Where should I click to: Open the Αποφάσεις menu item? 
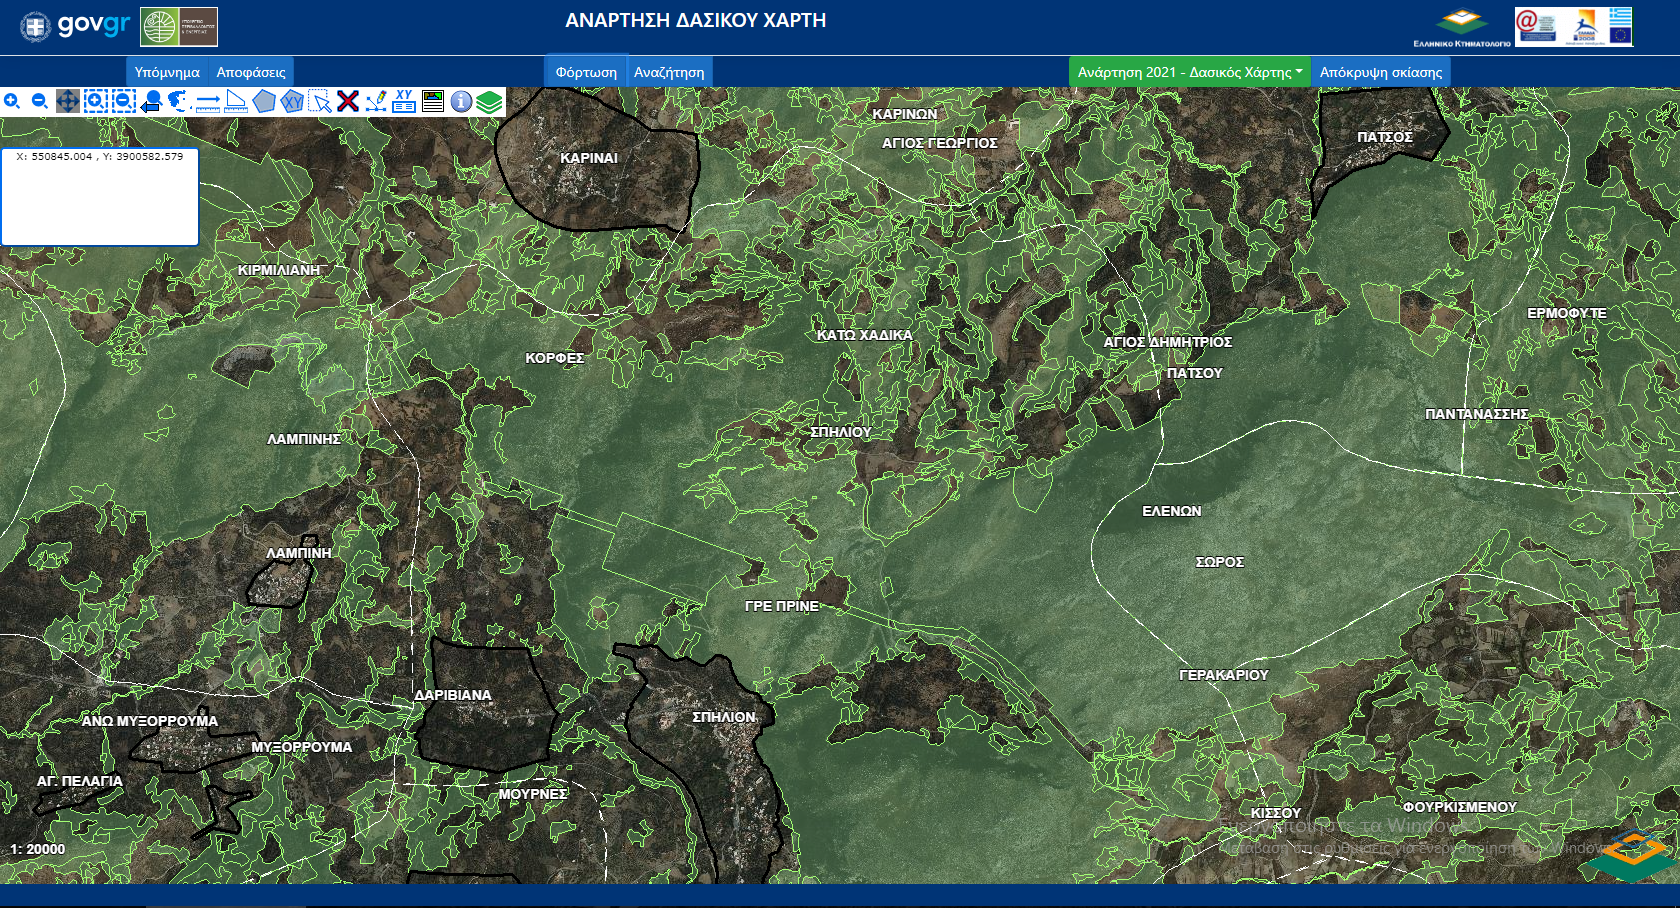(x=251, y=72)
